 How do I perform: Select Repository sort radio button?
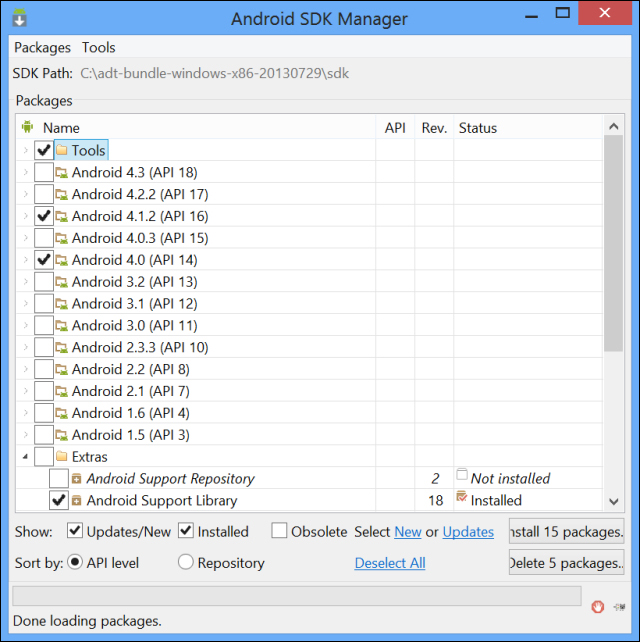click(185, 562)
